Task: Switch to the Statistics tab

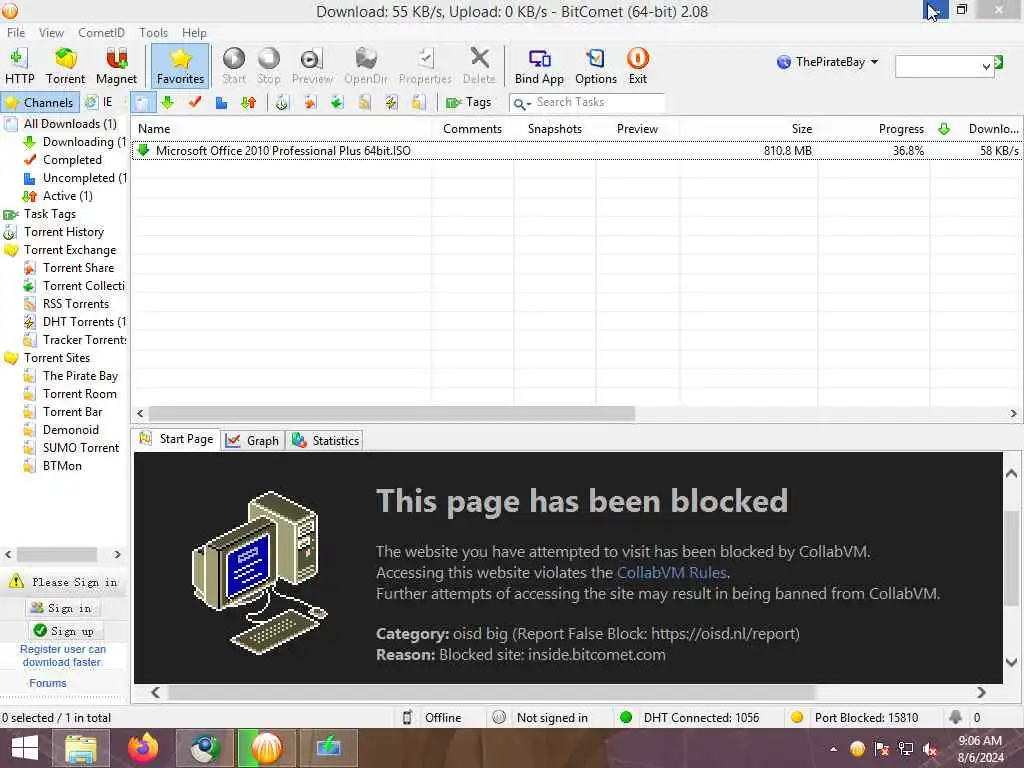Action: pos(325,441)
